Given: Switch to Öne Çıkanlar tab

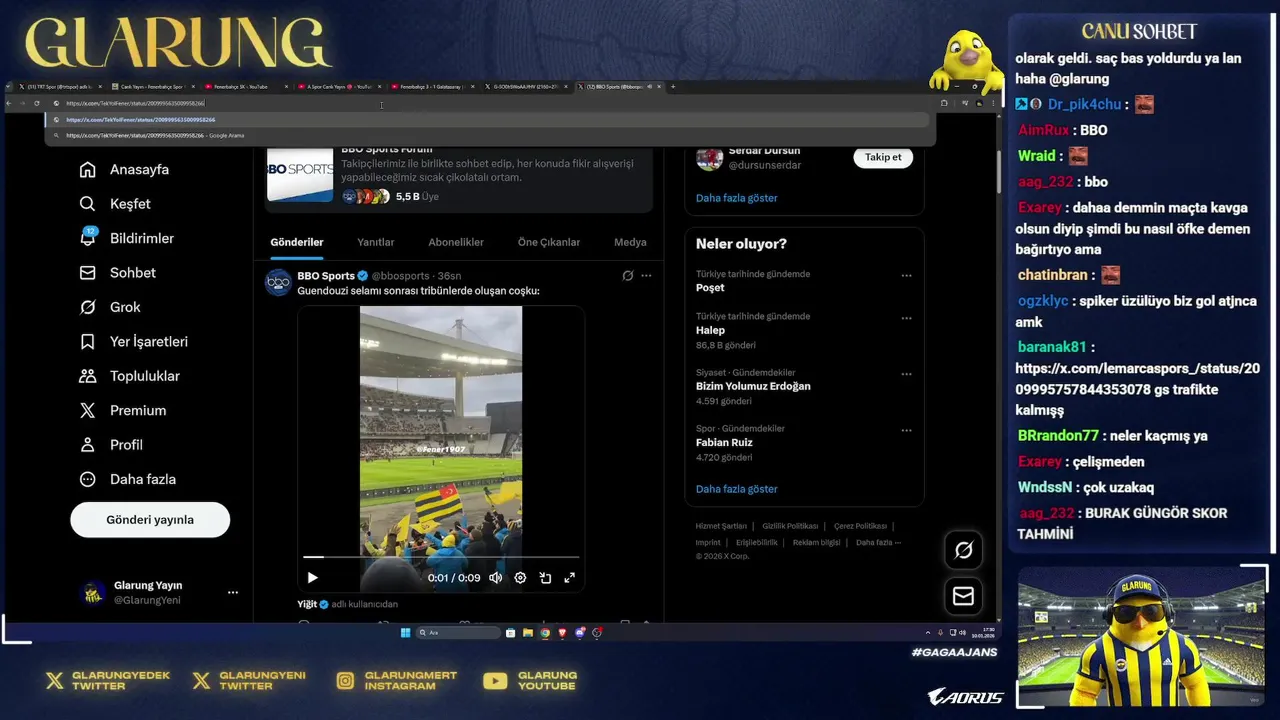Looking at the screenshot, I should (x=549, y=242).
